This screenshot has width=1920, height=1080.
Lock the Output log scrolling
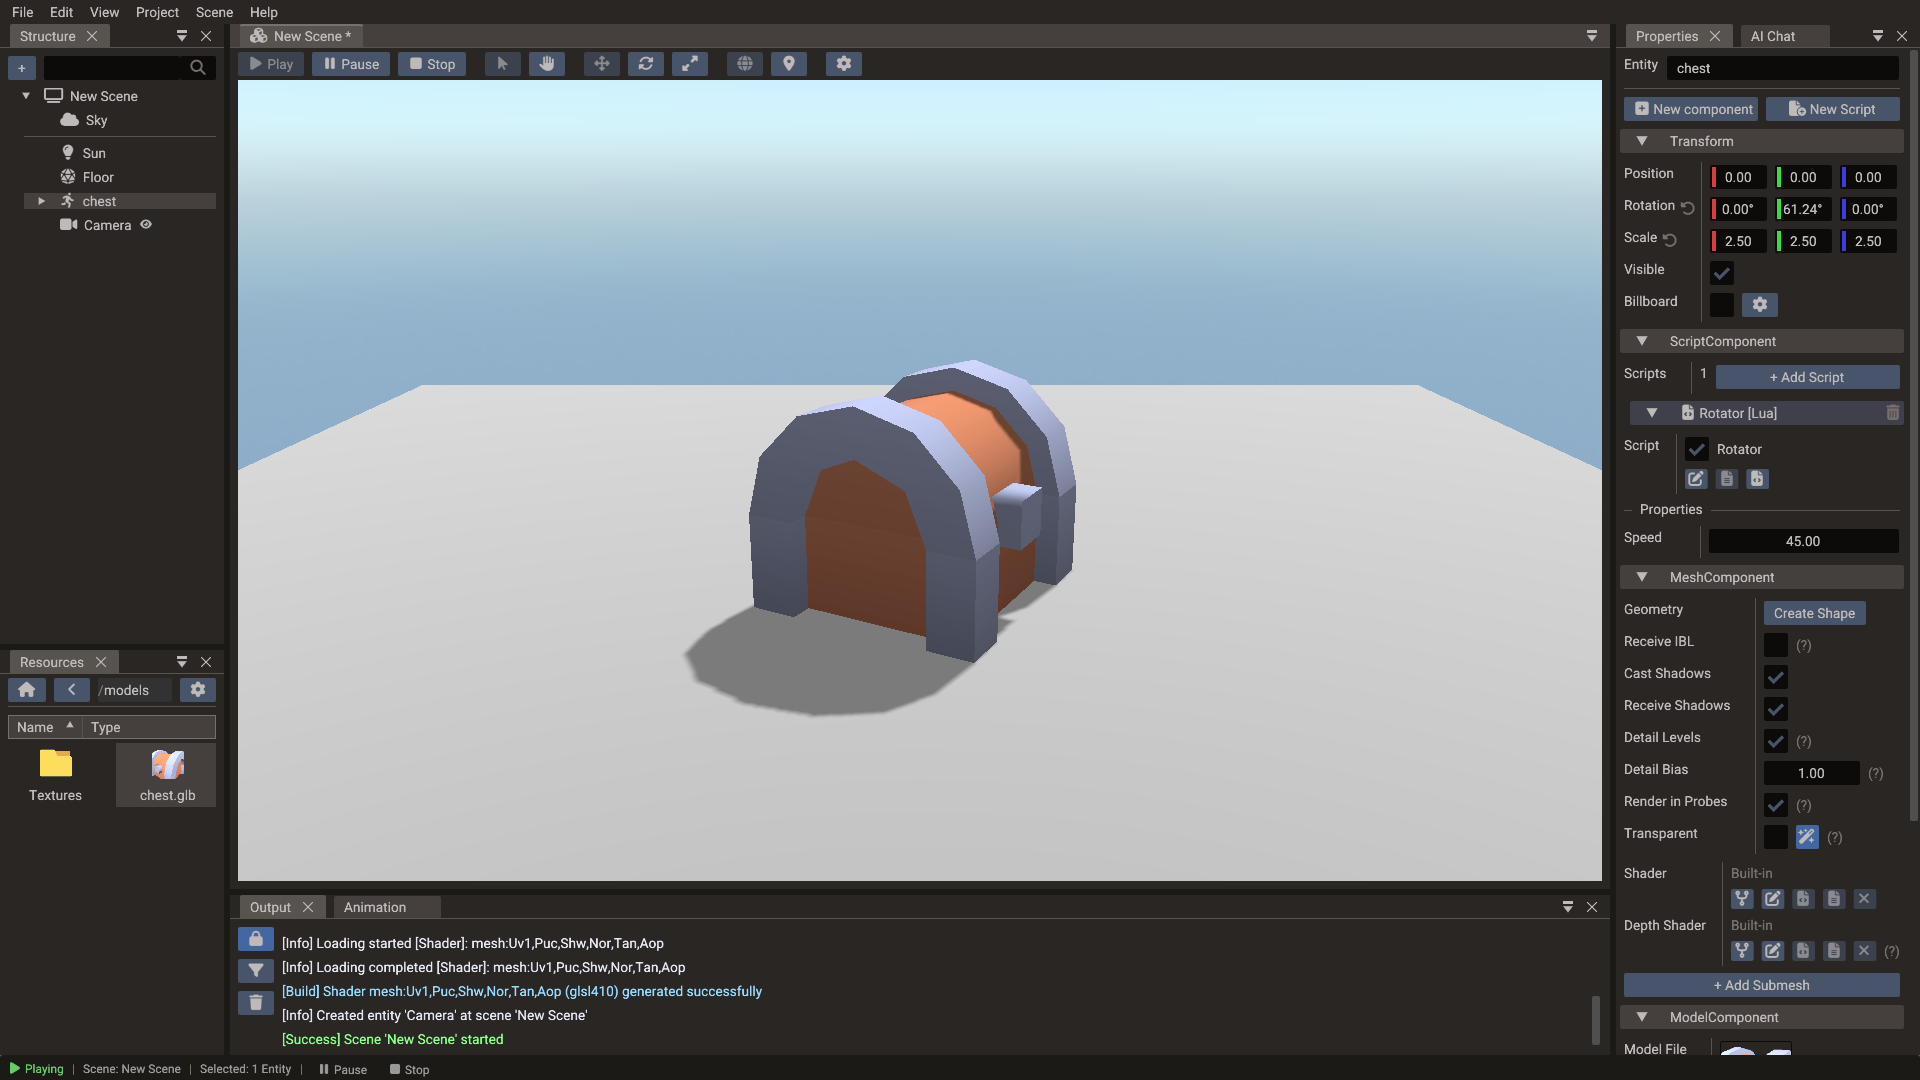(x=256, y=939)
